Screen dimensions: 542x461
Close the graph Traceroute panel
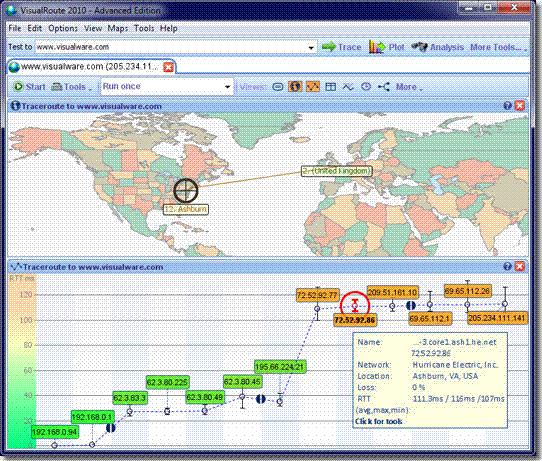point(520,266)
